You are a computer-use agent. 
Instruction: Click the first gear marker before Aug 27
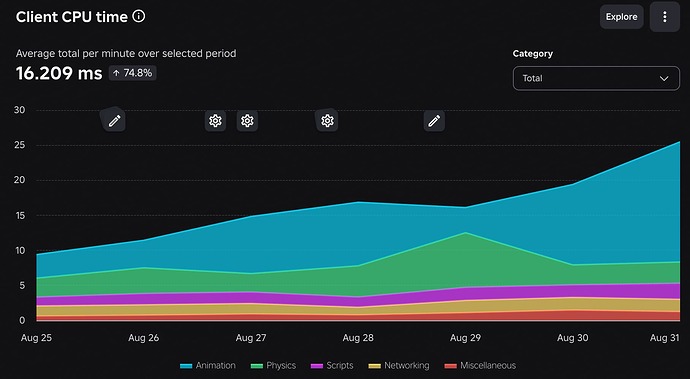point(215,121)
